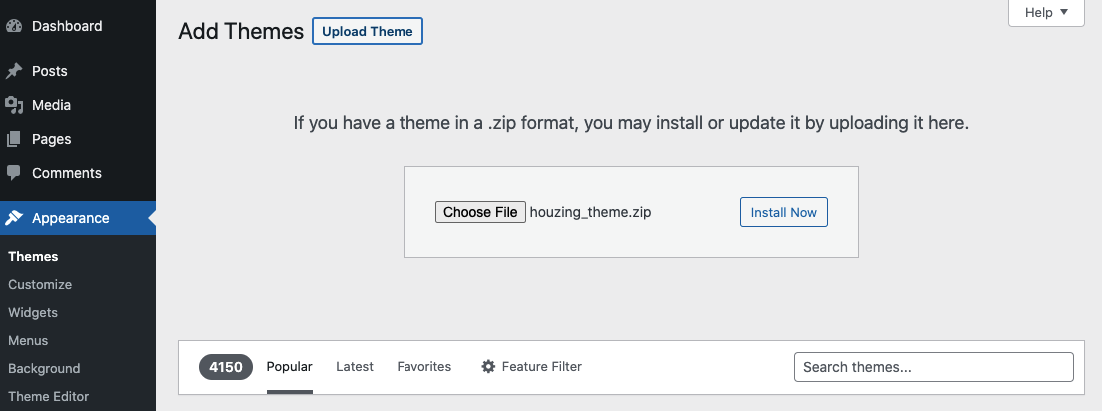The image size is (1102, 411).
Task: Open the Menus submenu item
Action: tap(28, 340)
